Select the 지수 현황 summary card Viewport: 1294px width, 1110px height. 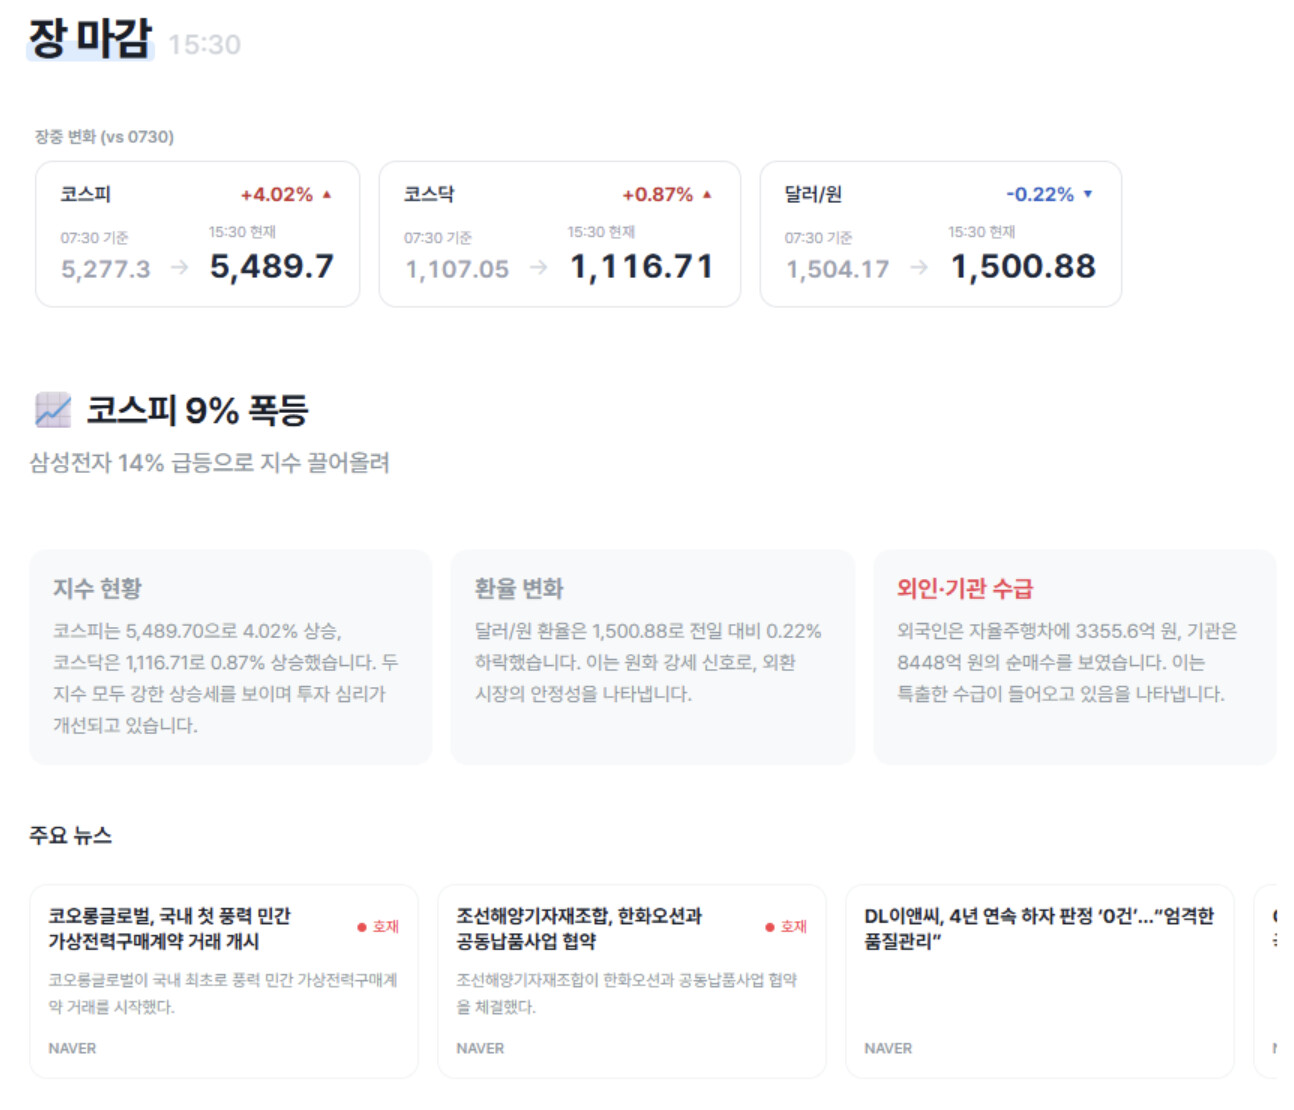coord(230,657)
